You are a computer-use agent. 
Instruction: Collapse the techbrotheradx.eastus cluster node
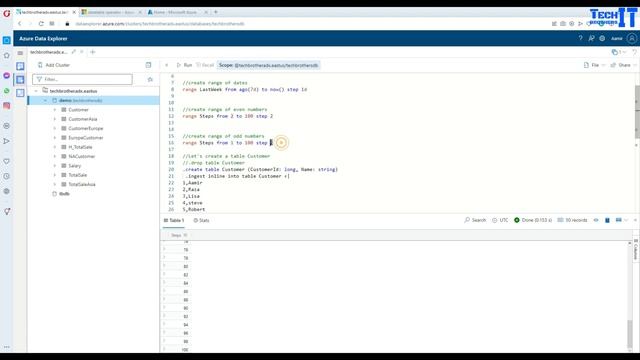point(36,91)
